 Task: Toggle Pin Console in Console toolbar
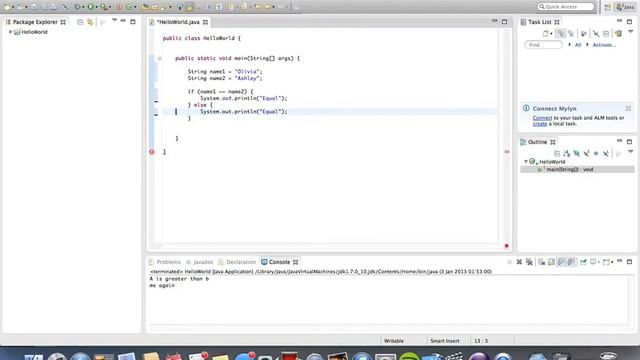(583, 262)
